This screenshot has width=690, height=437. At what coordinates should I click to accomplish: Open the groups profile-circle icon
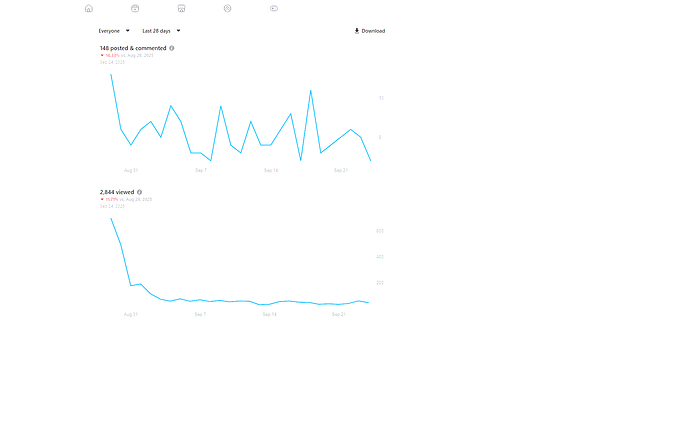228,8
